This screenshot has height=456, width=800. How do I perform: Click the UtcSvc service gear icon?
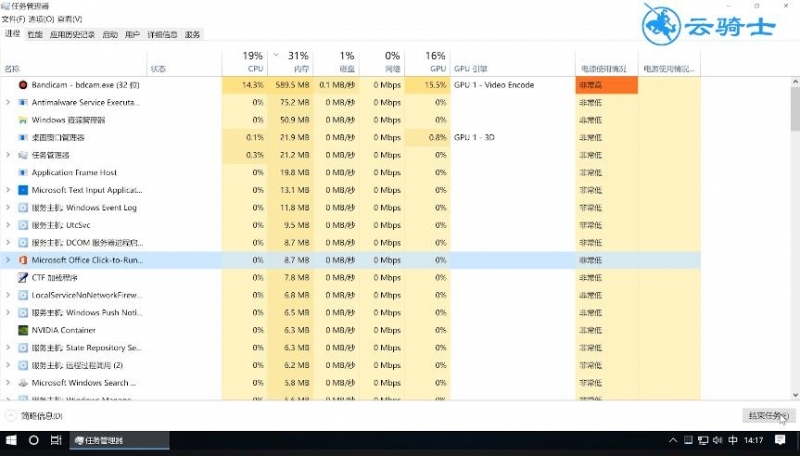coord(22,225)
